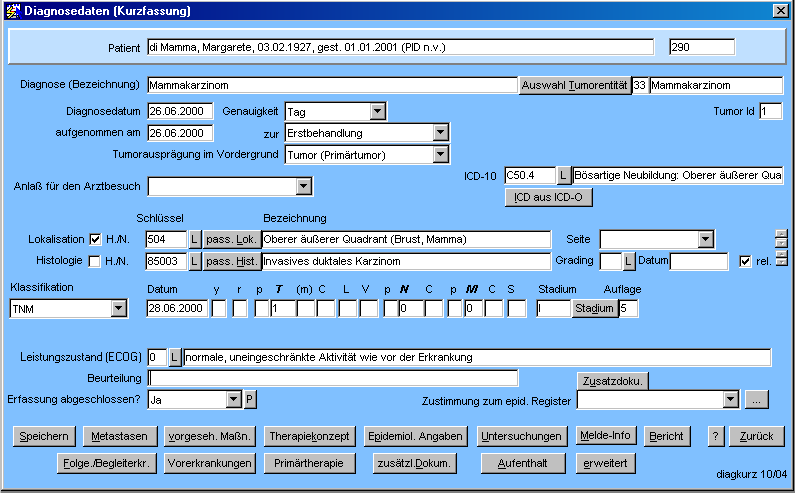
Task: Uncheck the Lokalisation H./N. checkbox
Action: point(96,239)
